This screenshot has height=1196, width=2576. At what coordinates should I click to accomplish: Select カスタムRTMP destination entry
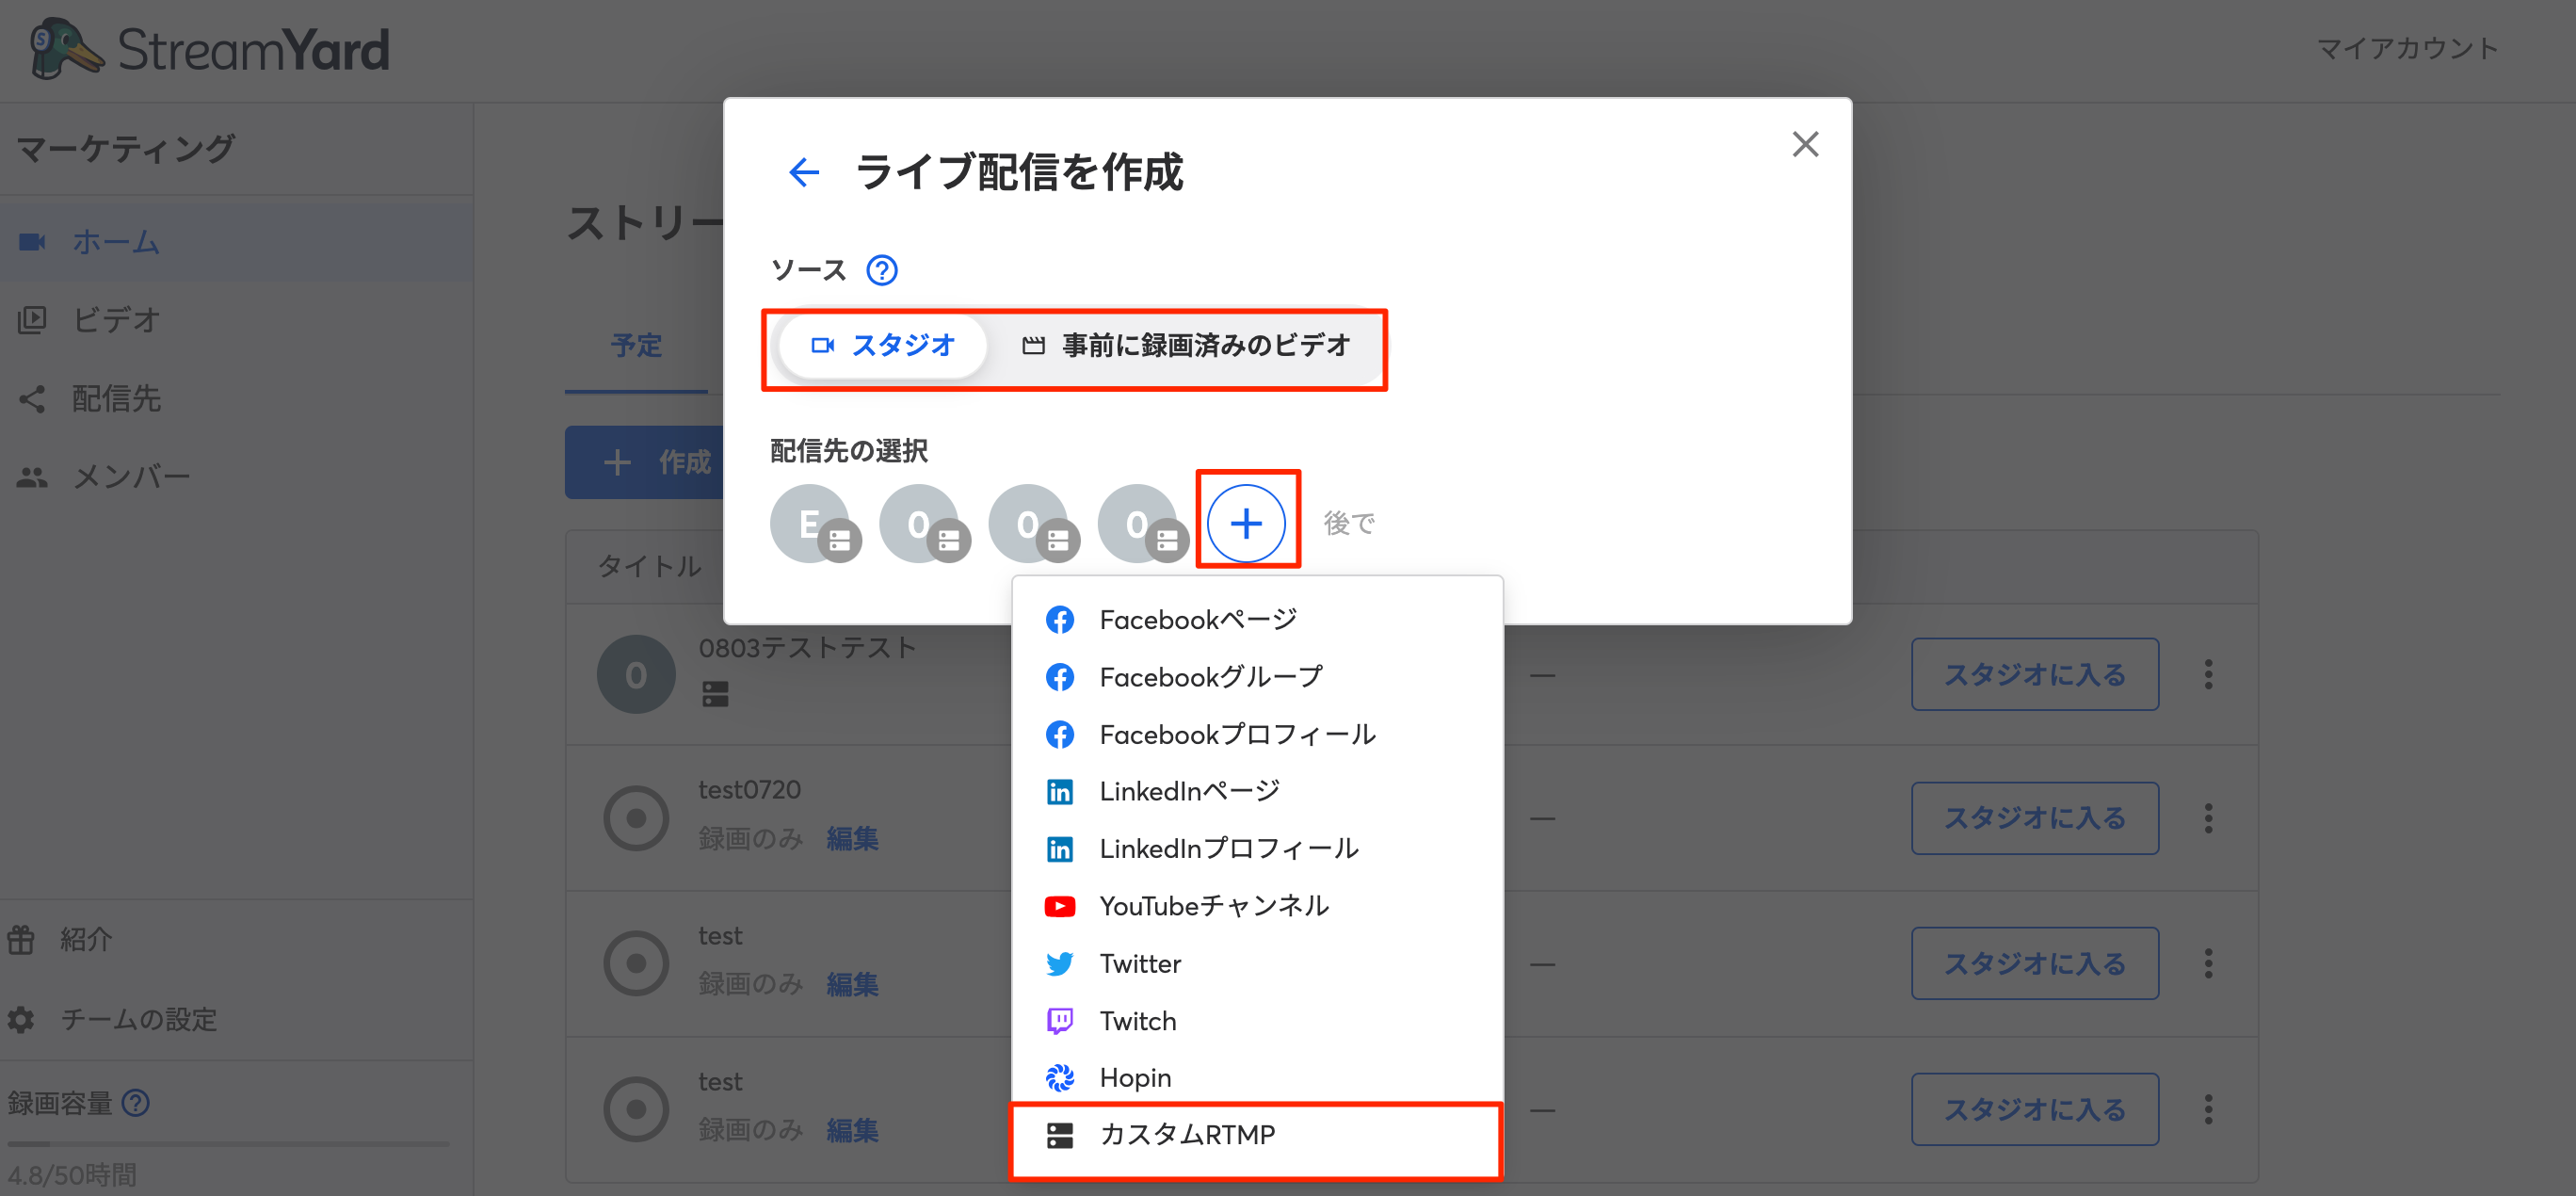click(x=1257, y=1135)
